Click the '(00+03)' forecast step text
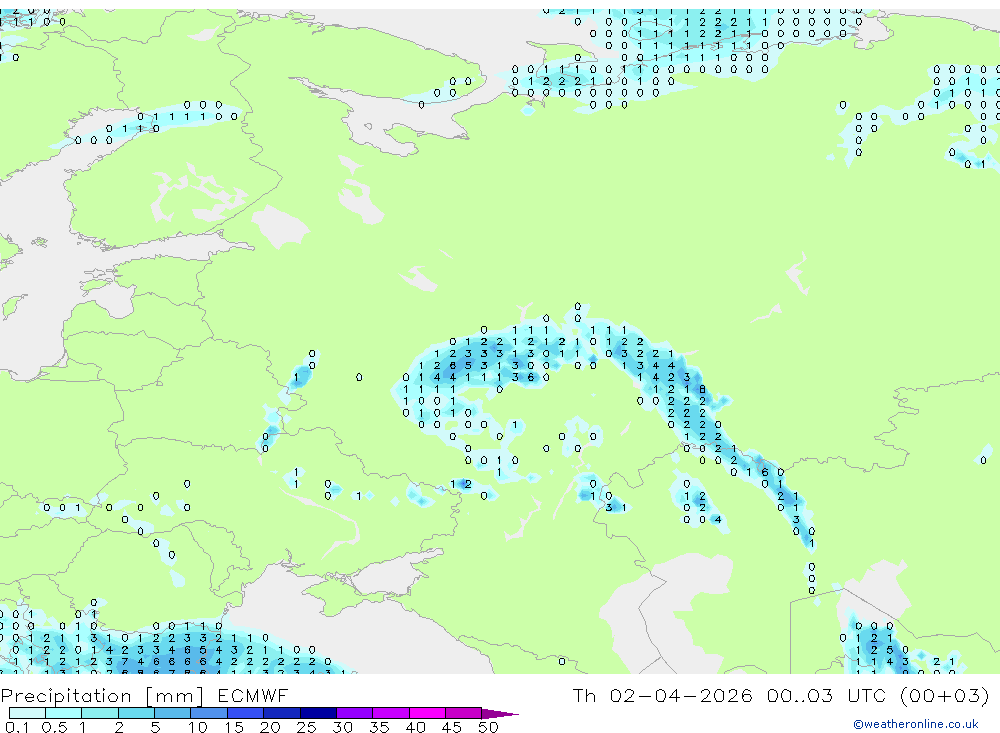This screenshot has height=733, width=1000. (x=945, y=695)
